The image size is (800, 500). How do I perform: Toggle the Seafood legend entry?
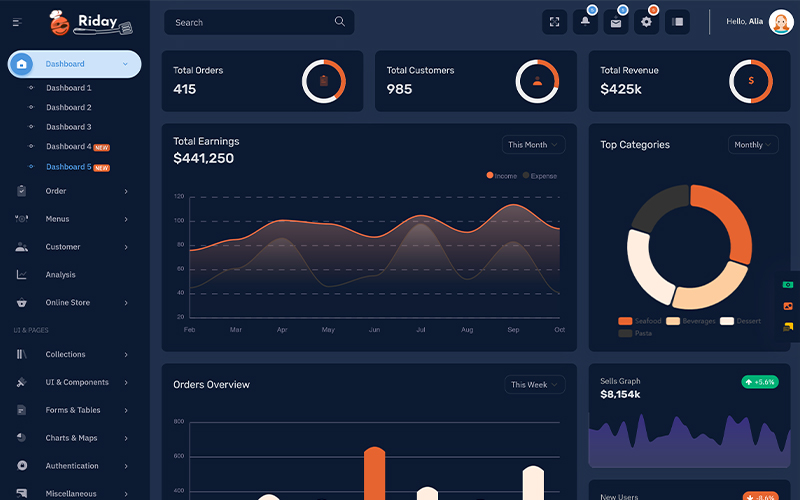(x=640, y=321)
